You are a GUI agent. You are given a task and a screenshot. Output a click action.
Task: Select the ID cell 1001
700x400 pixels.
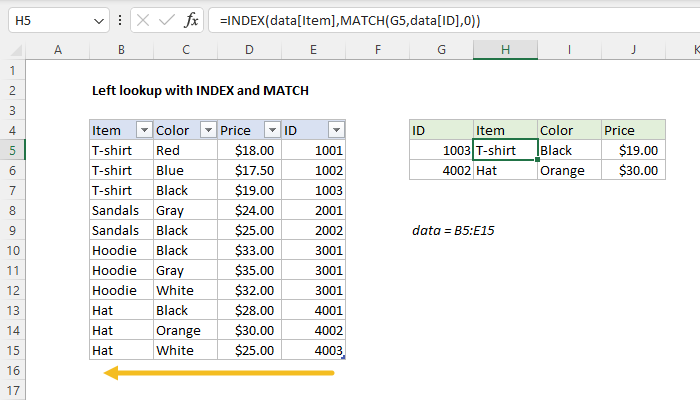(313, 150)
